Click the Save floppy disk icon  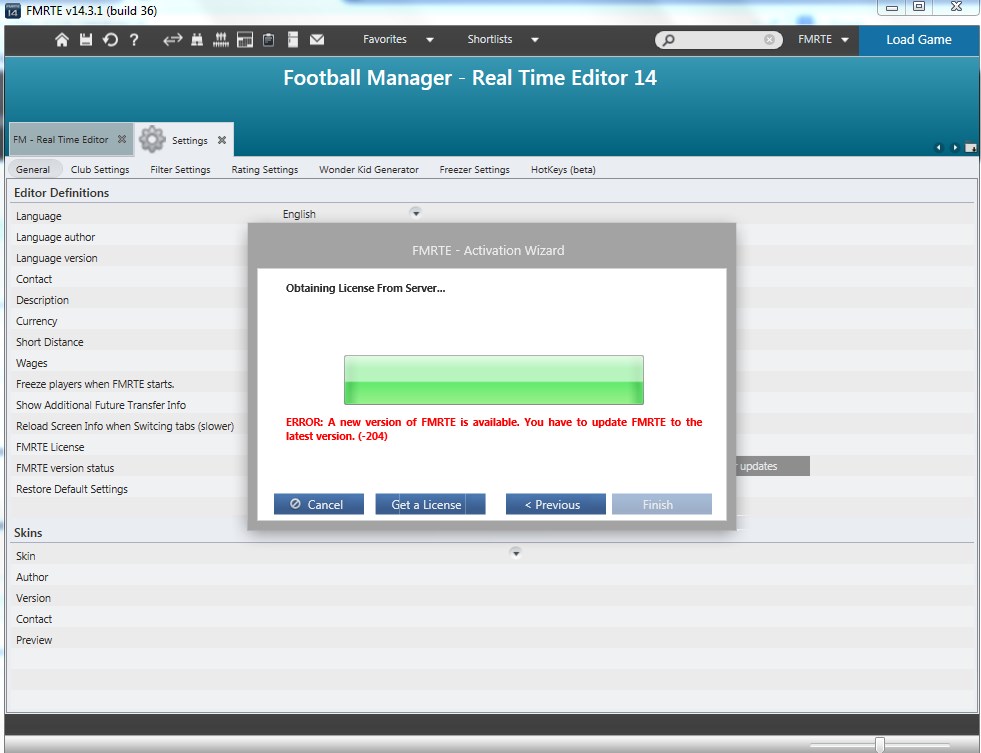[x=86, y=40]
